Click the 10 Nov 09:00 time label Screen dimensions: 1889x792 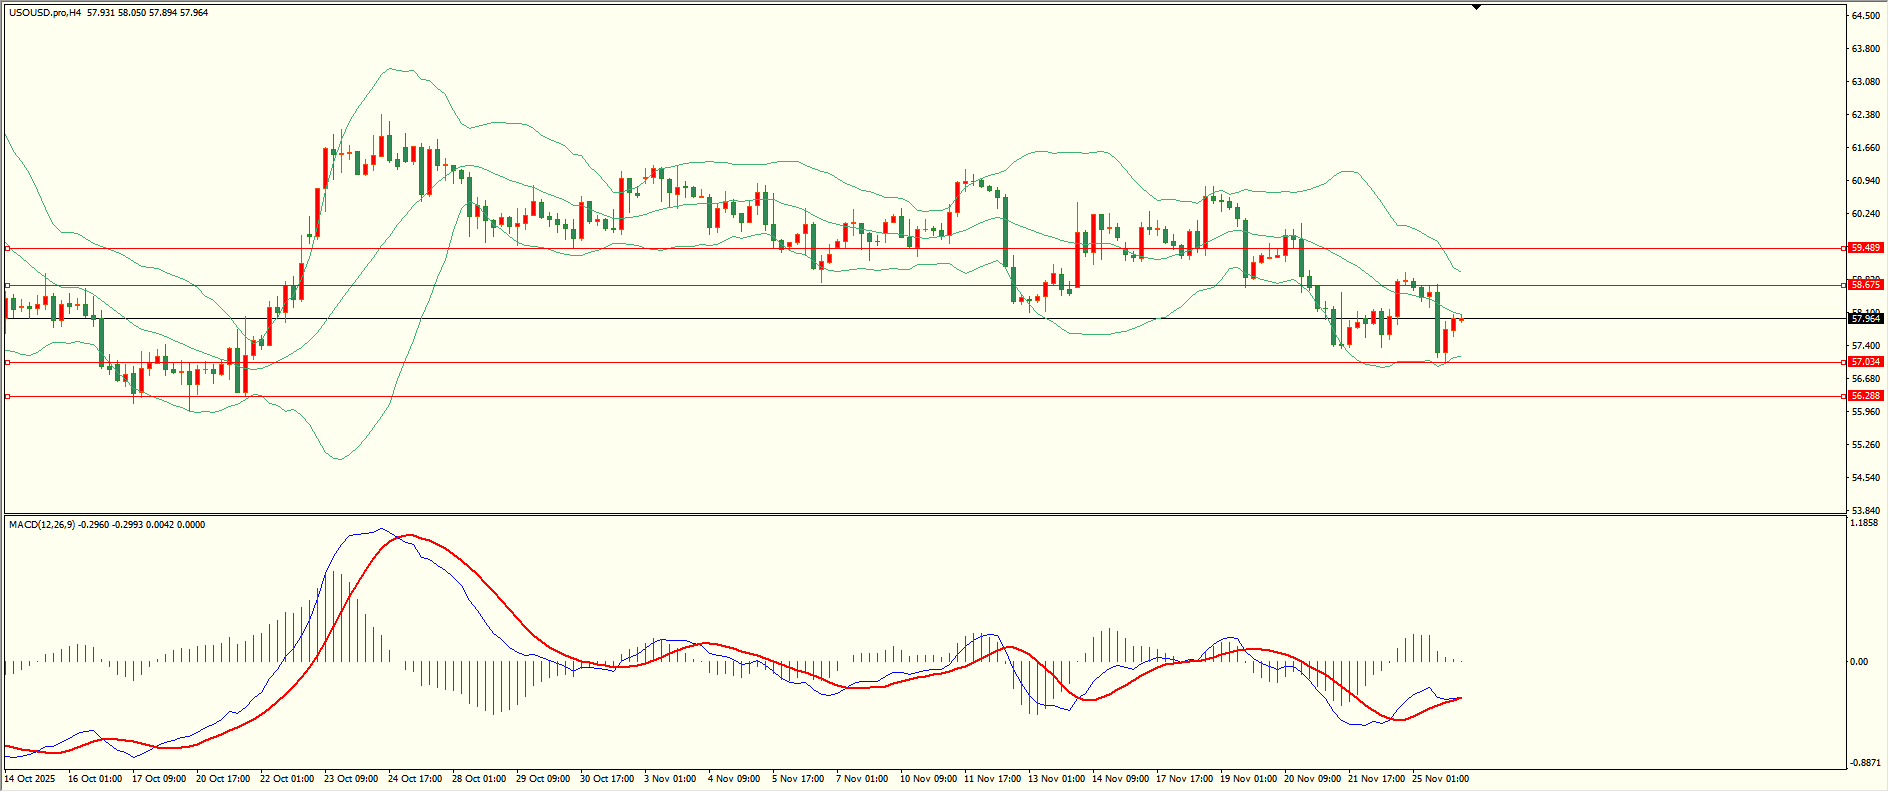(926, 779)
